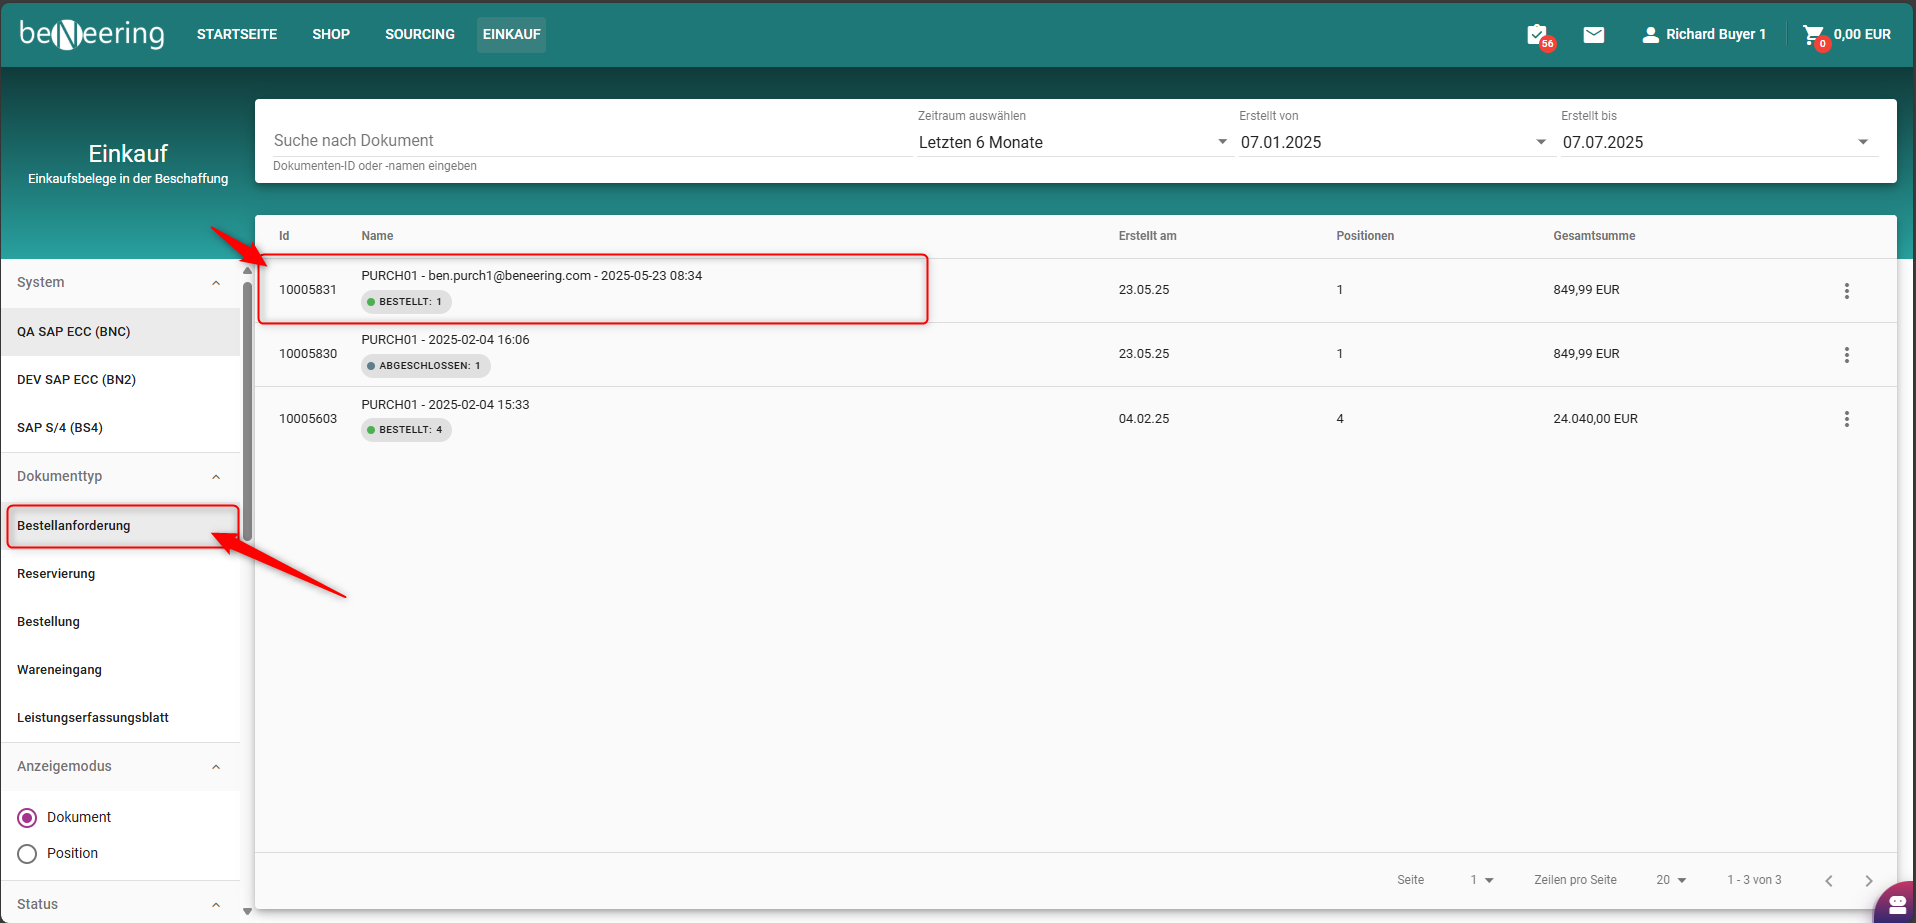Click the Suche nach Dokument search field
This screenshot has width=1916, height=923.
point(590,141)
